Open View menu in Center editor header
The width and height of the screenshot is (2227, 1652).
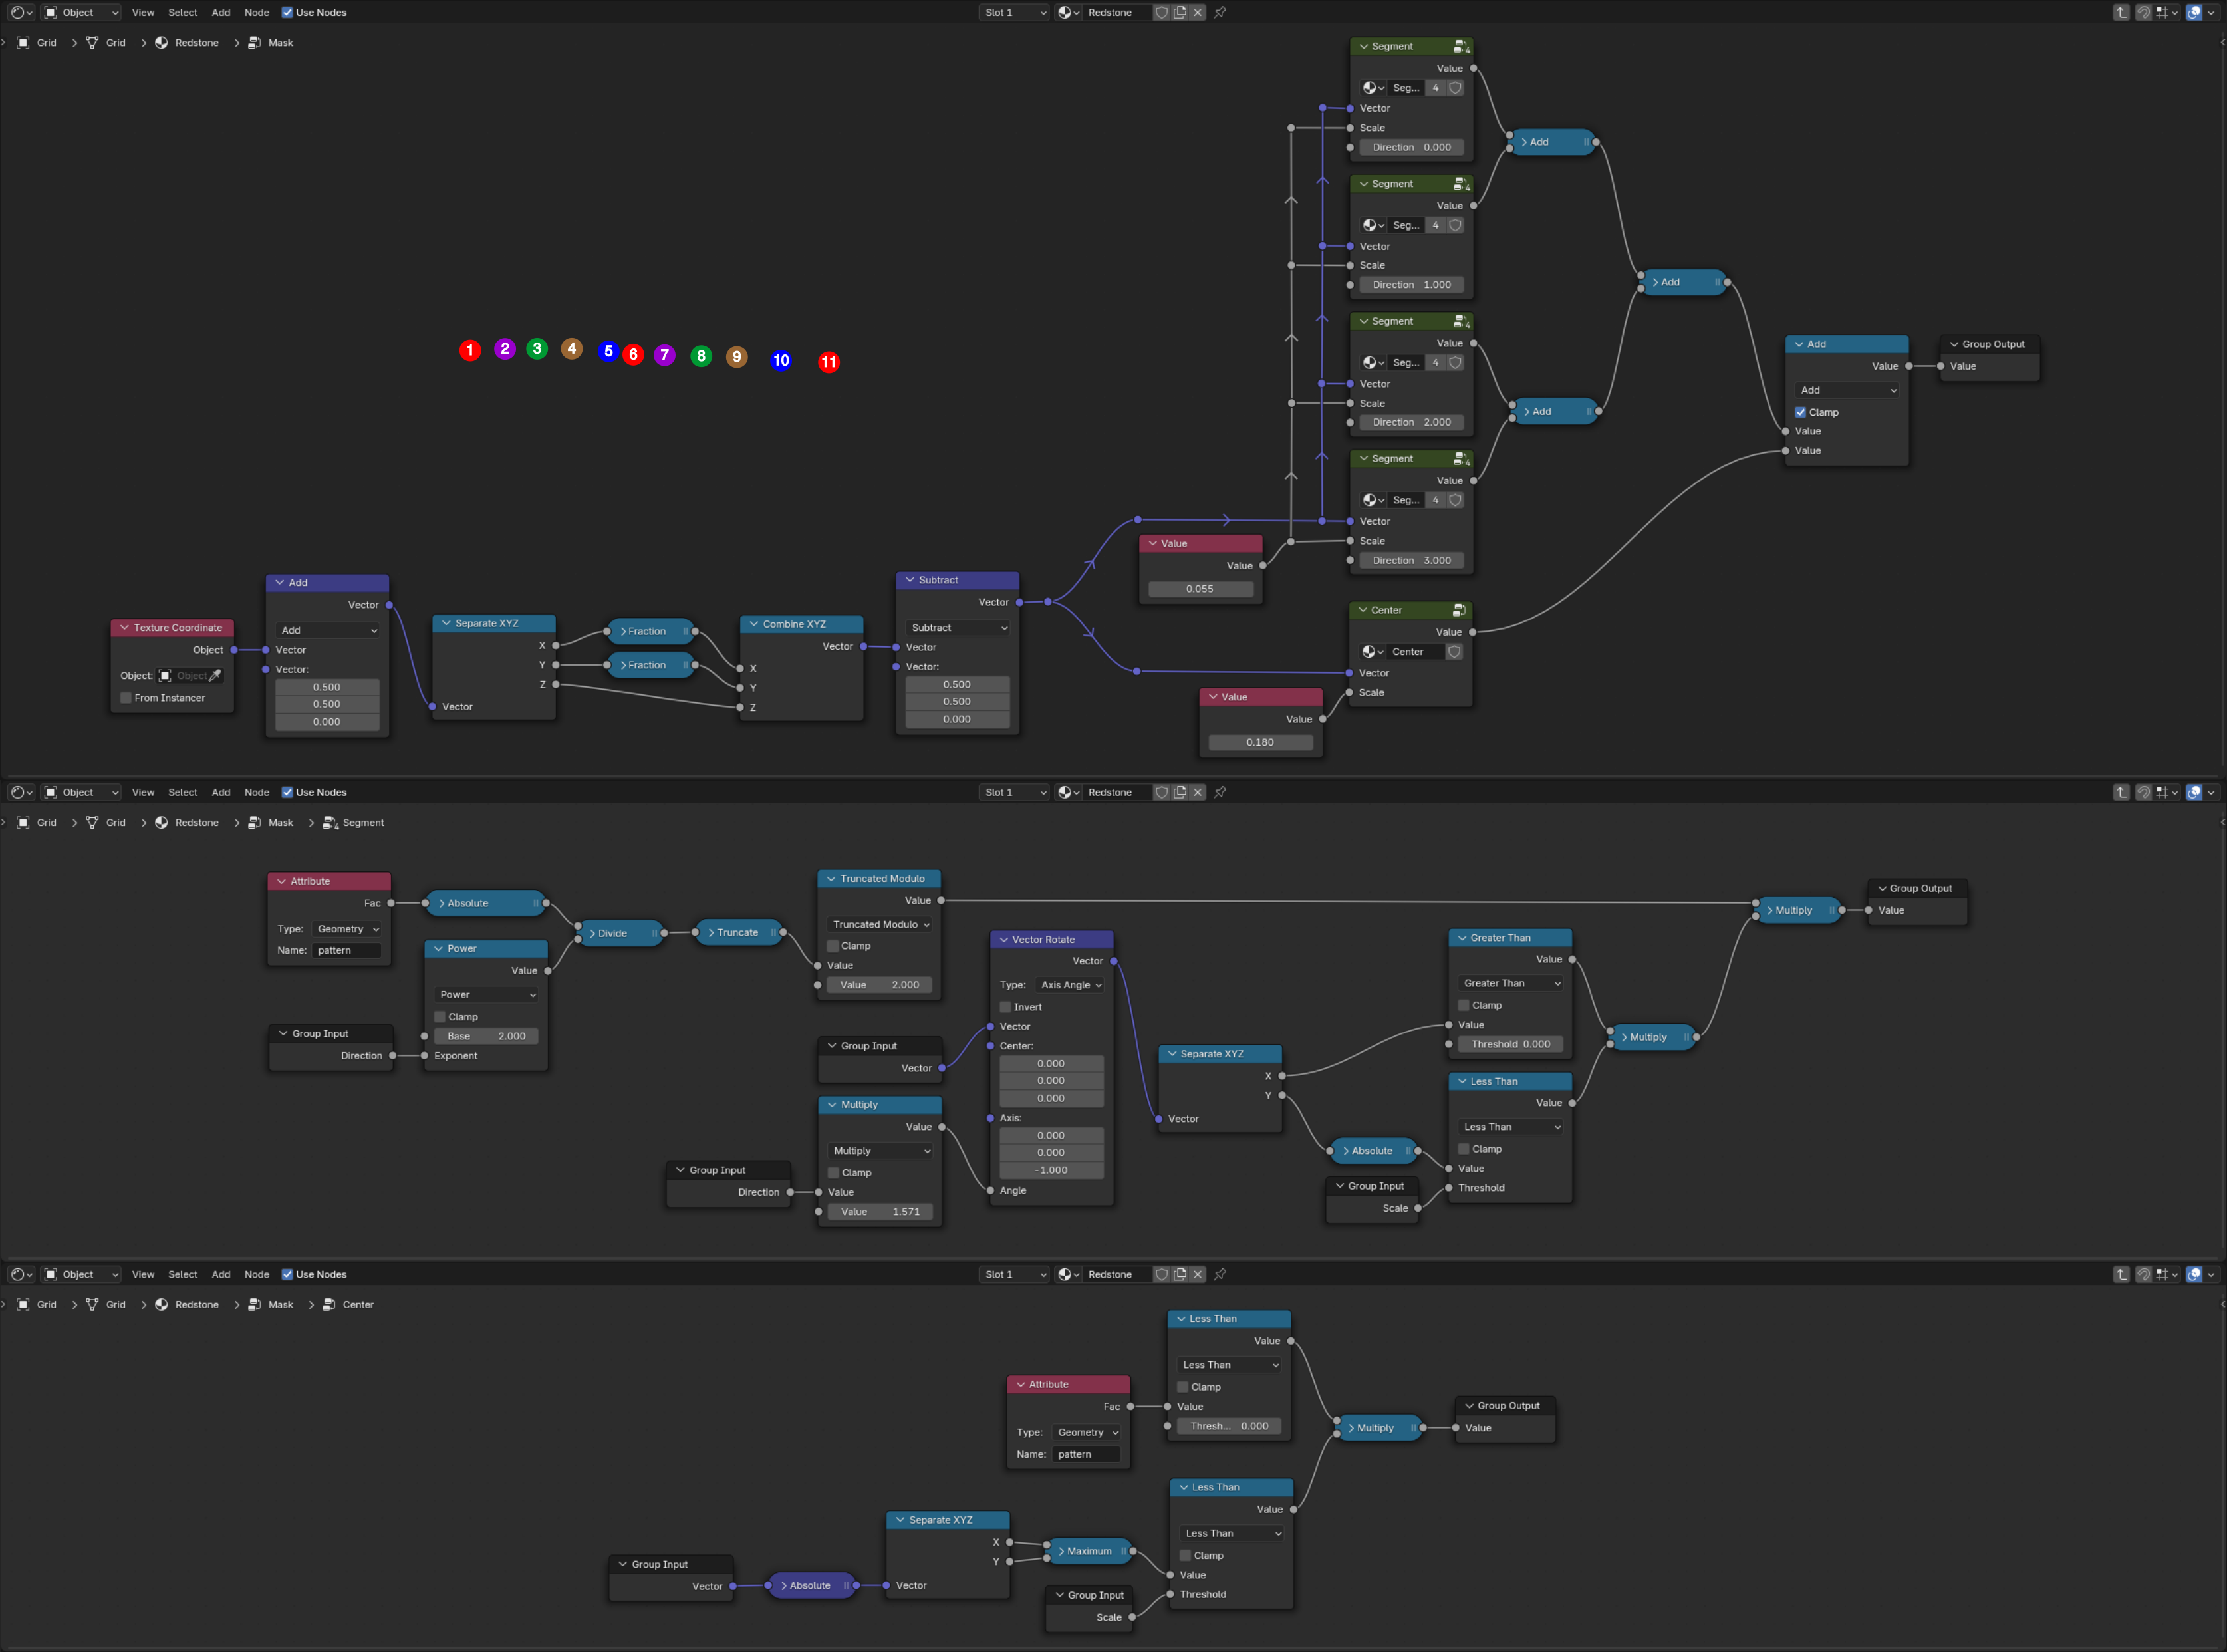point(143,1274)
